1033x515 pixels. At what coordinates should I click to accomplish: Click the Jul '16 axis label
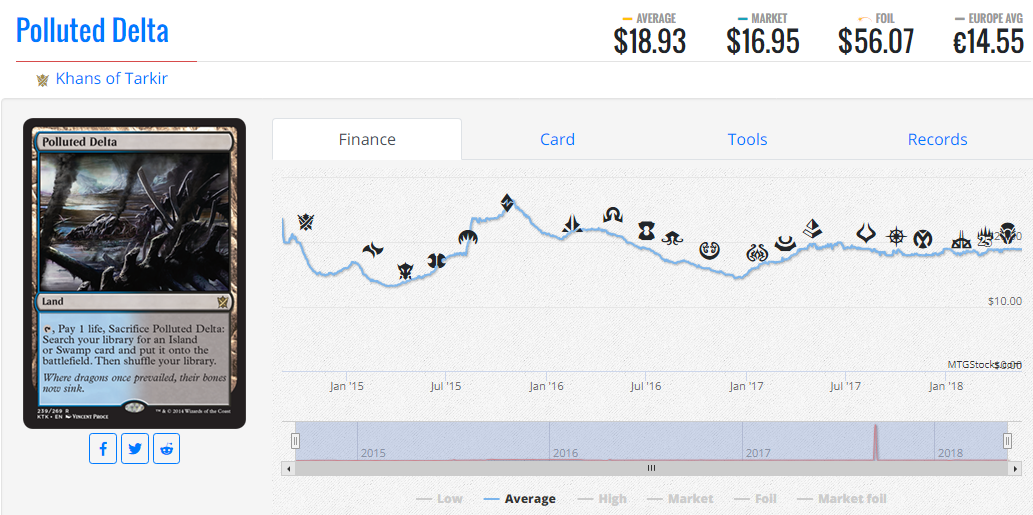tap(646, 386)
